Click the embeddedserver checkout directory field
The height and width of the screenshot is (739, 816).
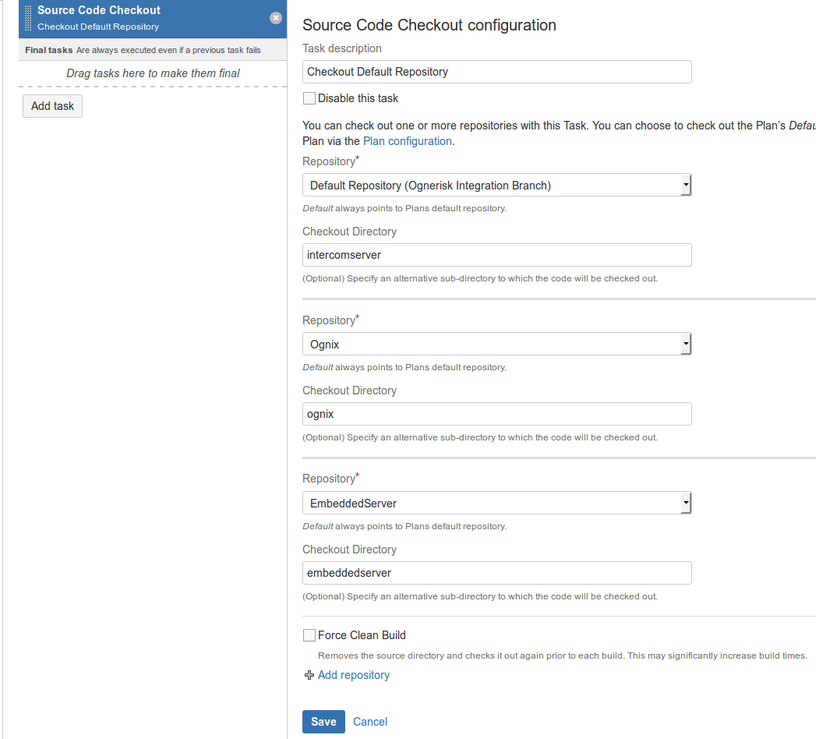496,573
